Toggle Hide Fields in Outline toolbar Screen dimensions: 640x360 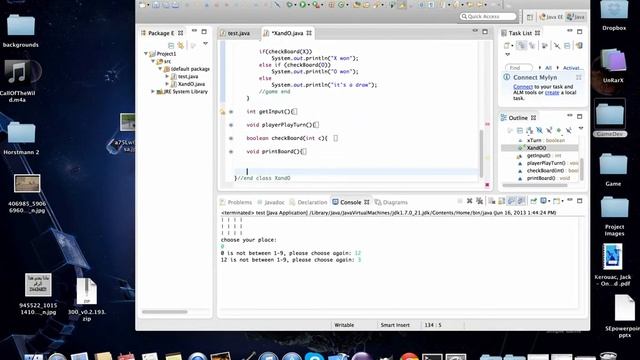click(x=539, y=130)
